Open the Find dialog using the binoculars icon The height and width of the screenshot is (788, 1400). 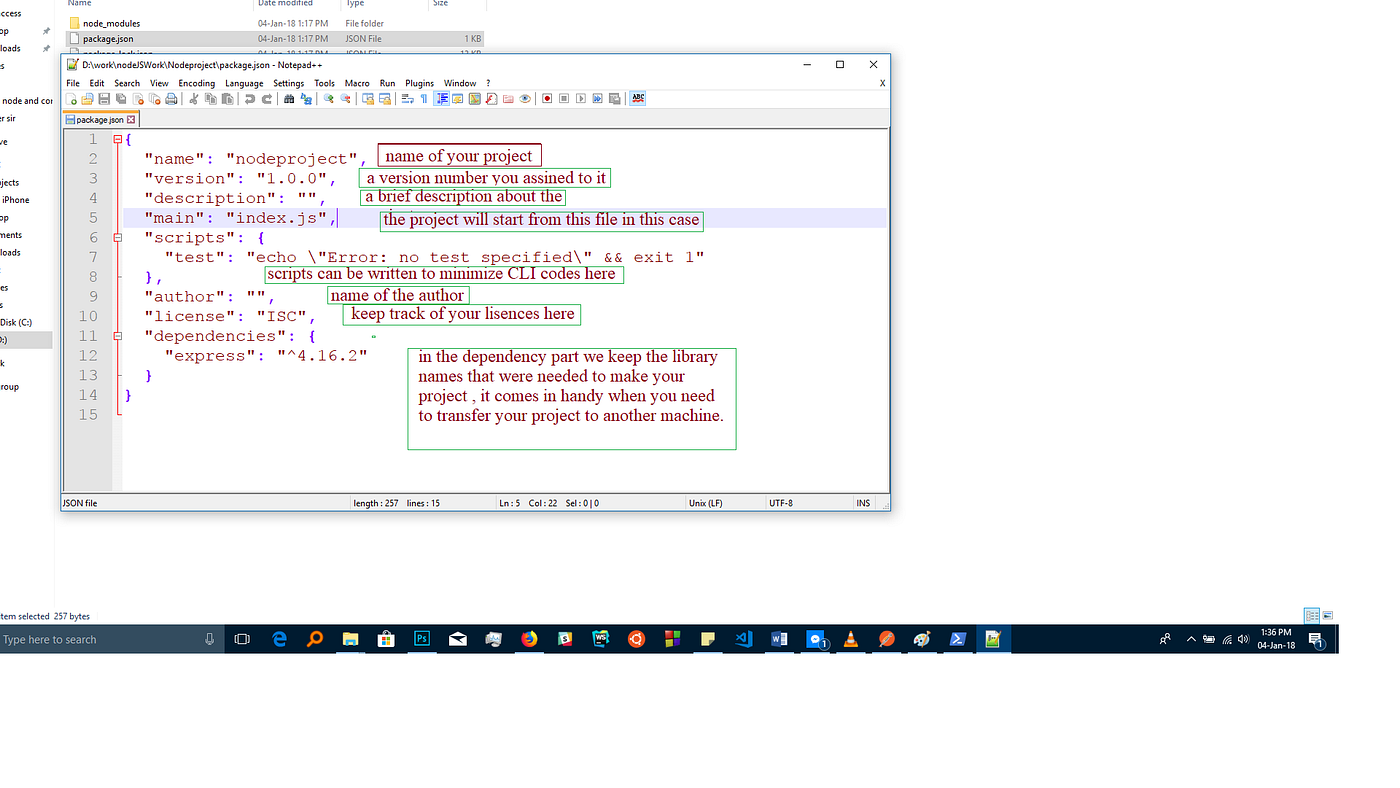pyautogui.click(x=288, y=98)
